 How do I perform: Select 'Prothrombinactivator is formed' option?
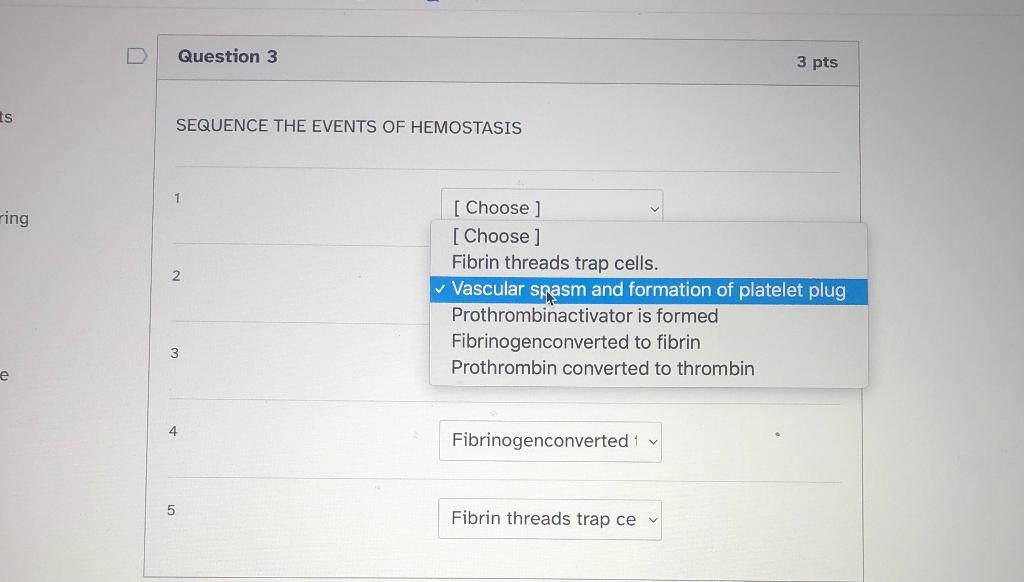584,315
